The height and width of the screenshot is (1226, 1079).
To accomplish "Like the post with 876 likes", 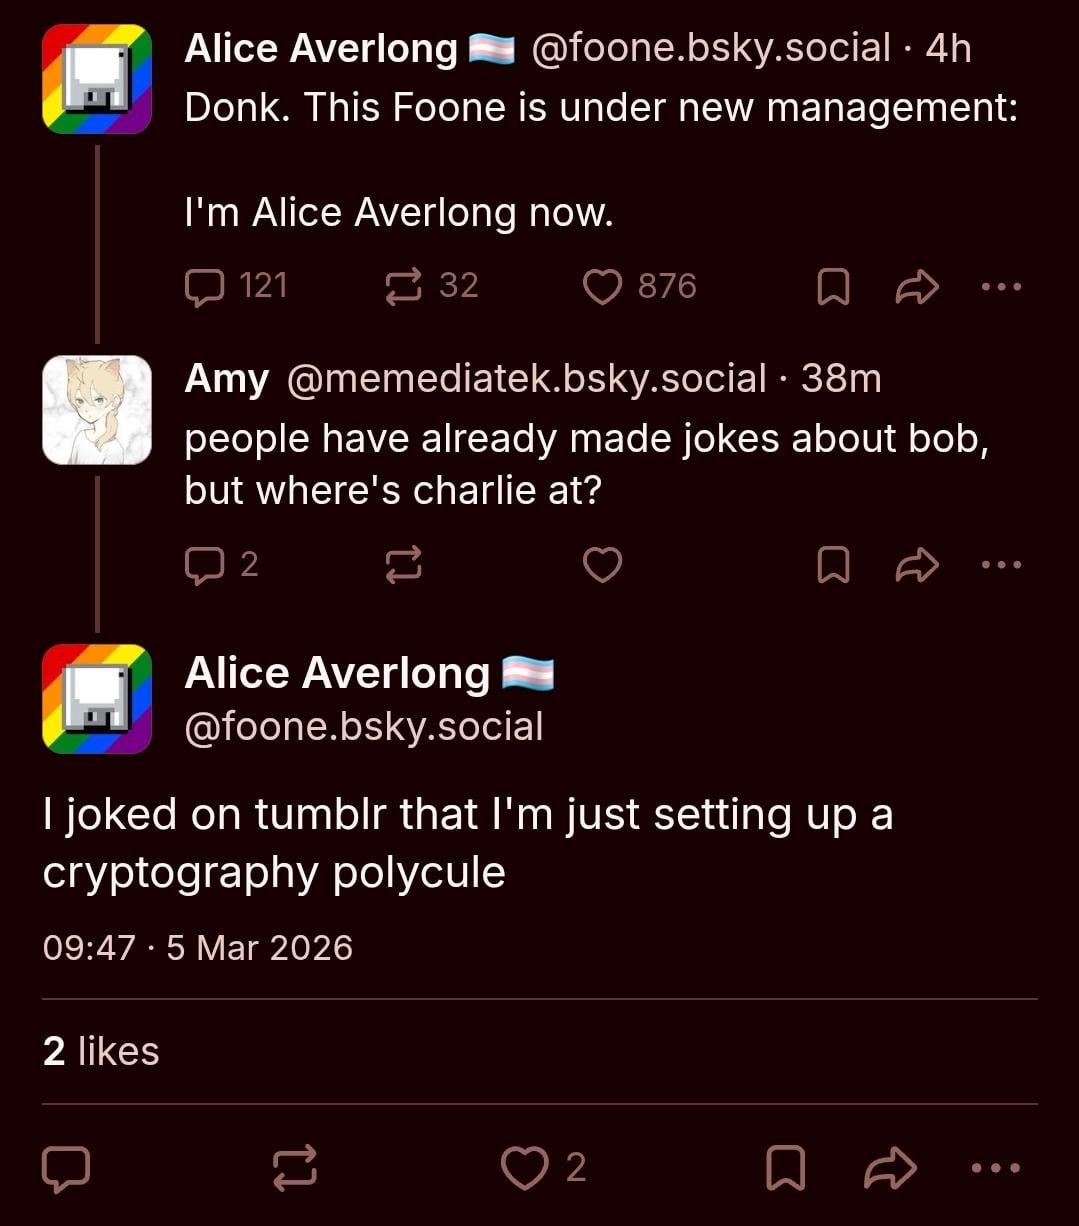I will 603,287.
